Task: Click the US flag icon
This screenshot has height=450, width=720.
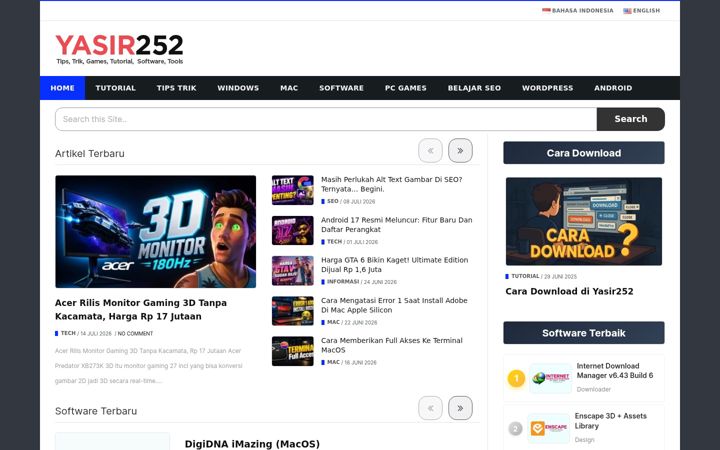Action: click(627, 11)
